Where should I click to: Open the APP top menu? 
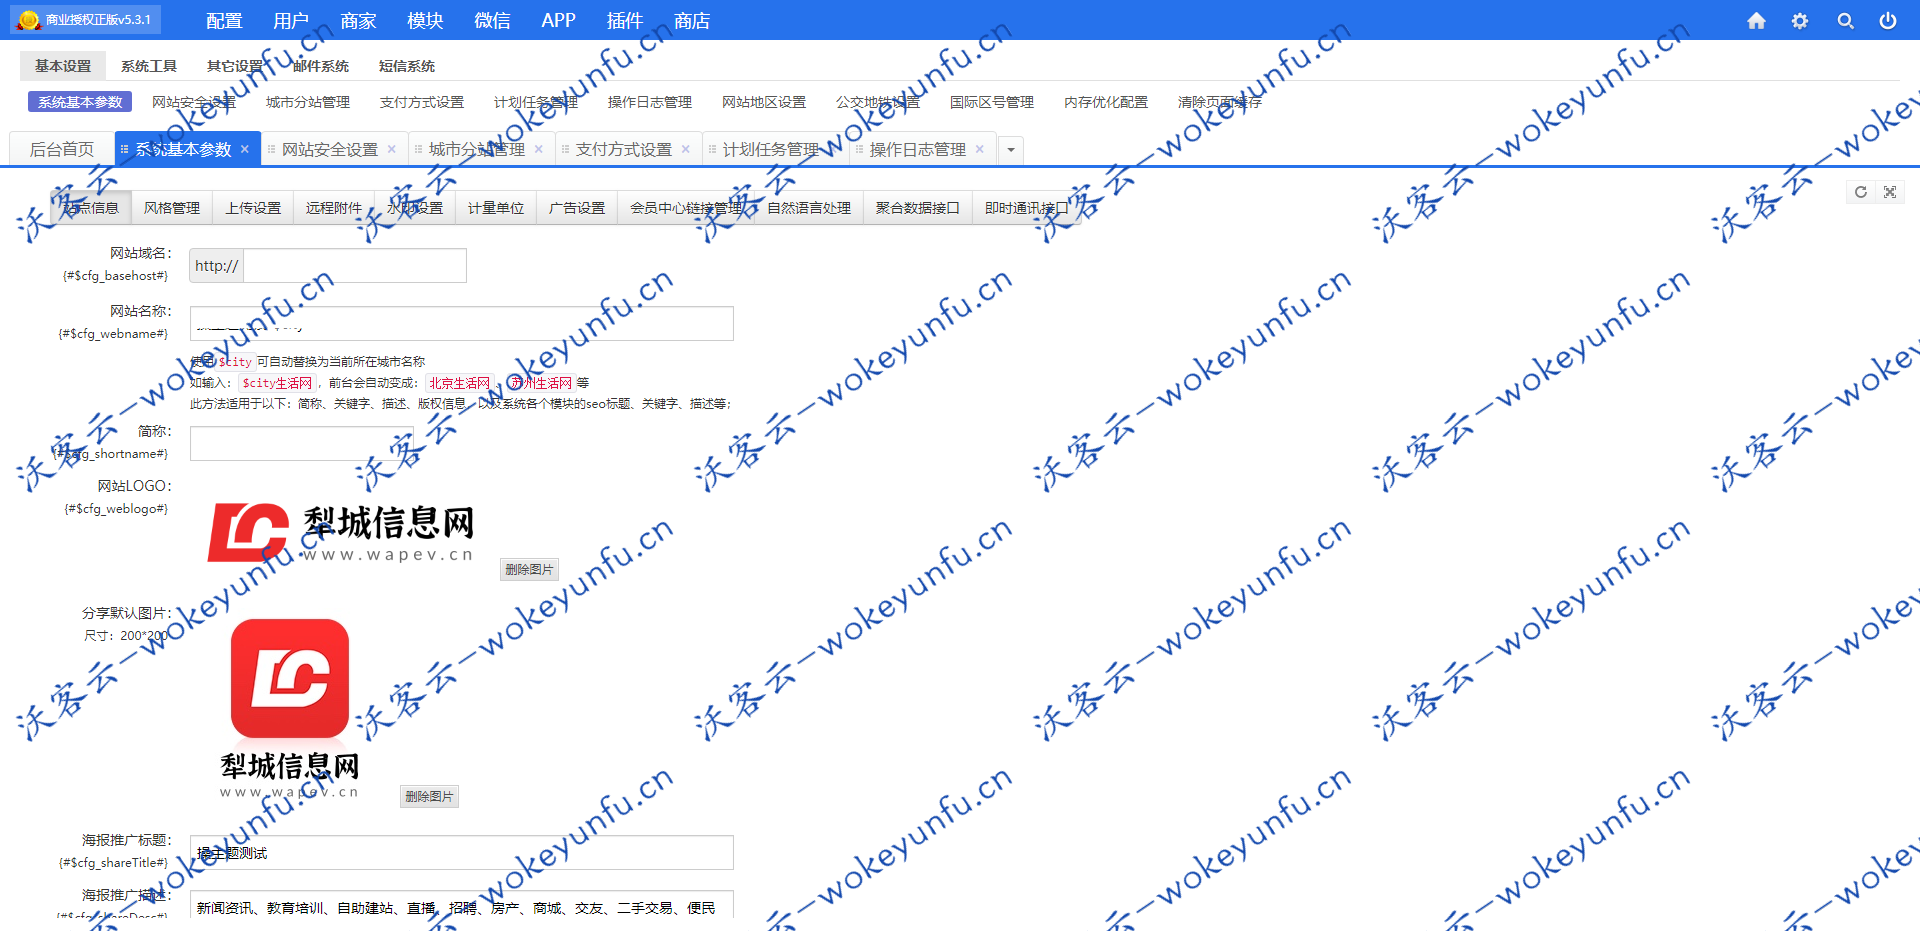coord(558,20)
